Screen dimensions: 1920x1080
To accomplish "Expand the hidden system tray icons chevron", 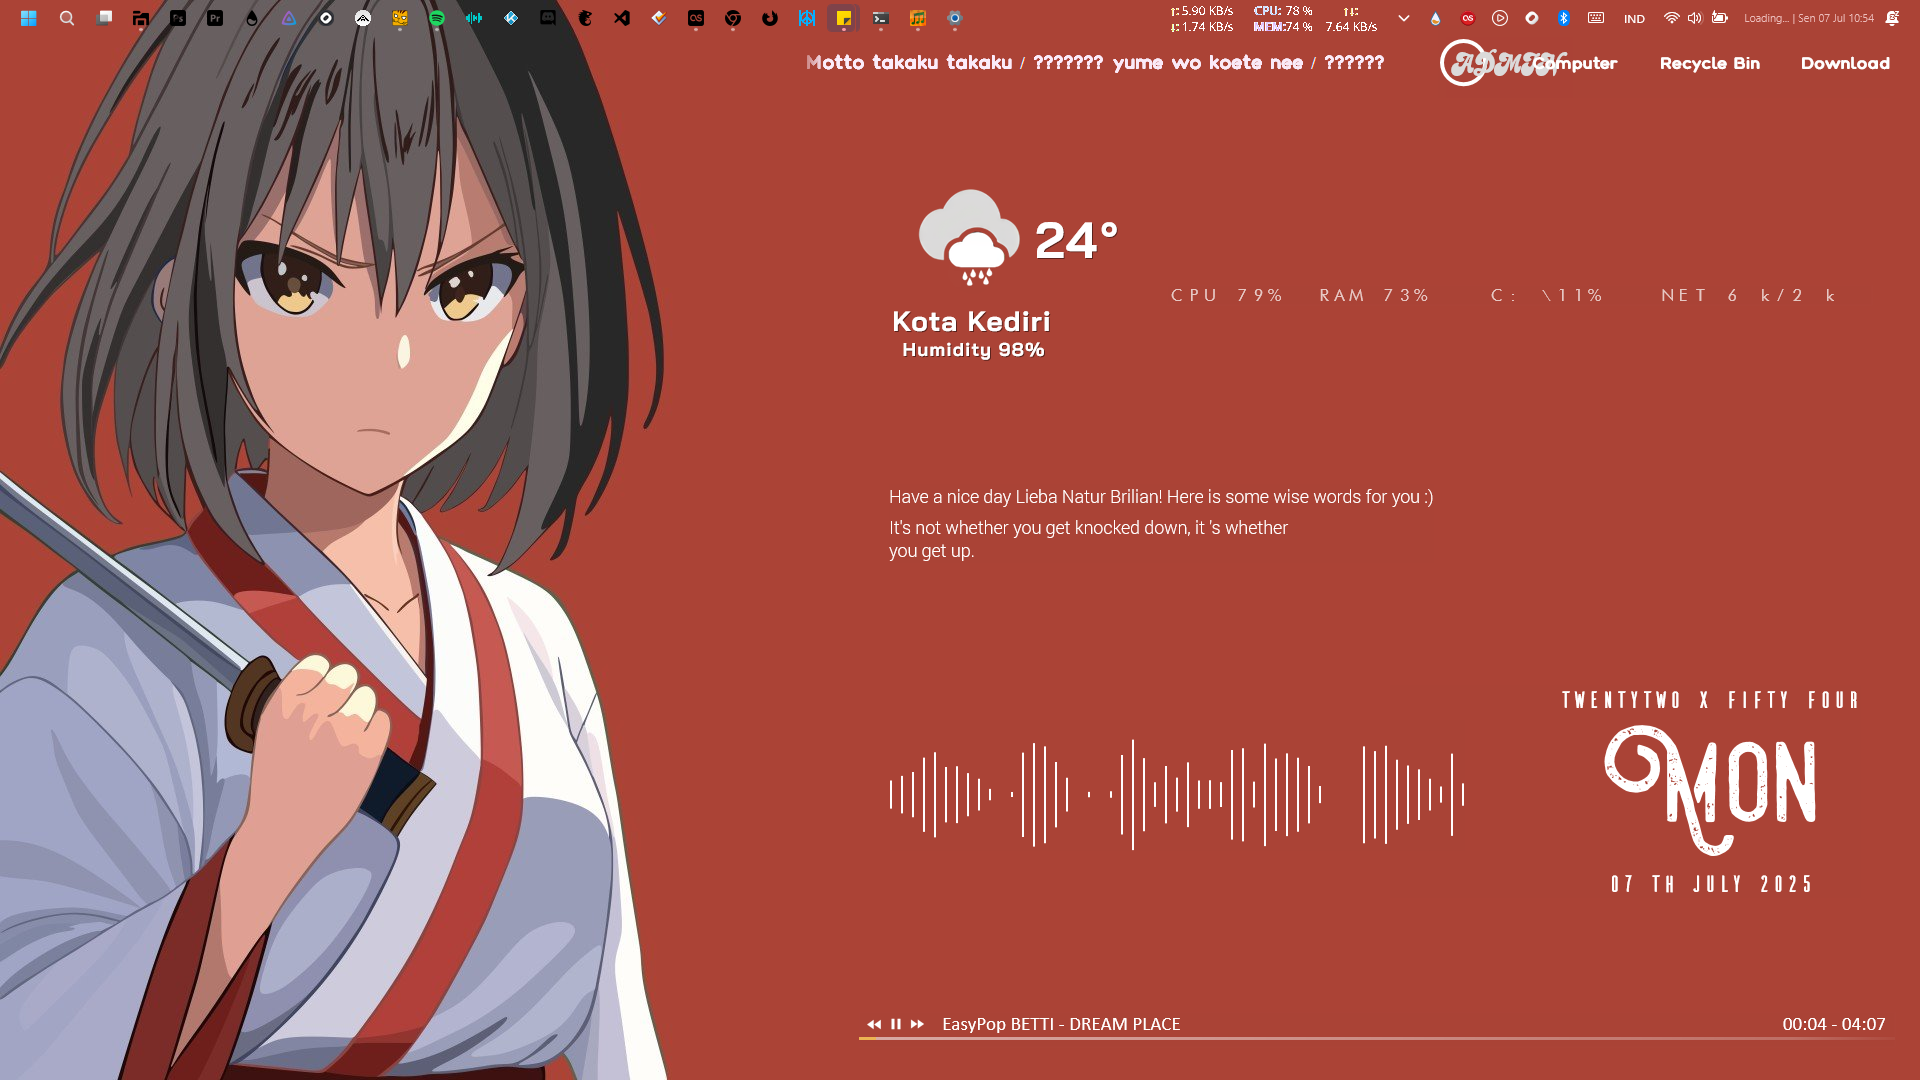I will click(1404, 18).
